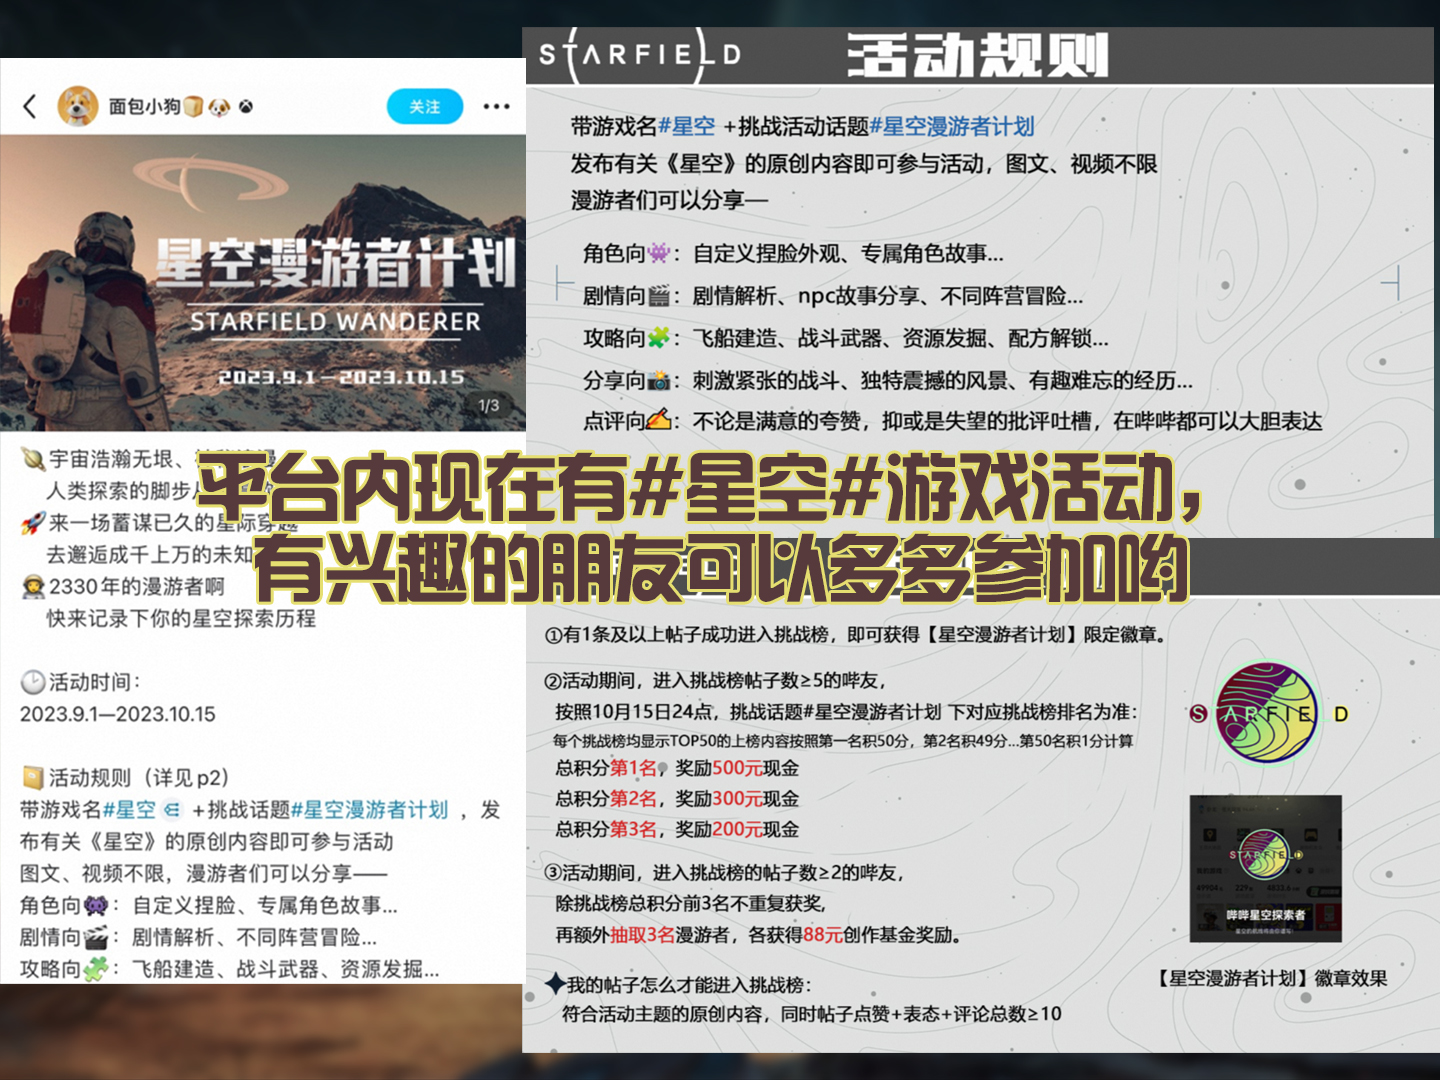Click the round Starfield badge graphic
The height and width of the screenshot is (1080, 1440).
point(1267,712)
